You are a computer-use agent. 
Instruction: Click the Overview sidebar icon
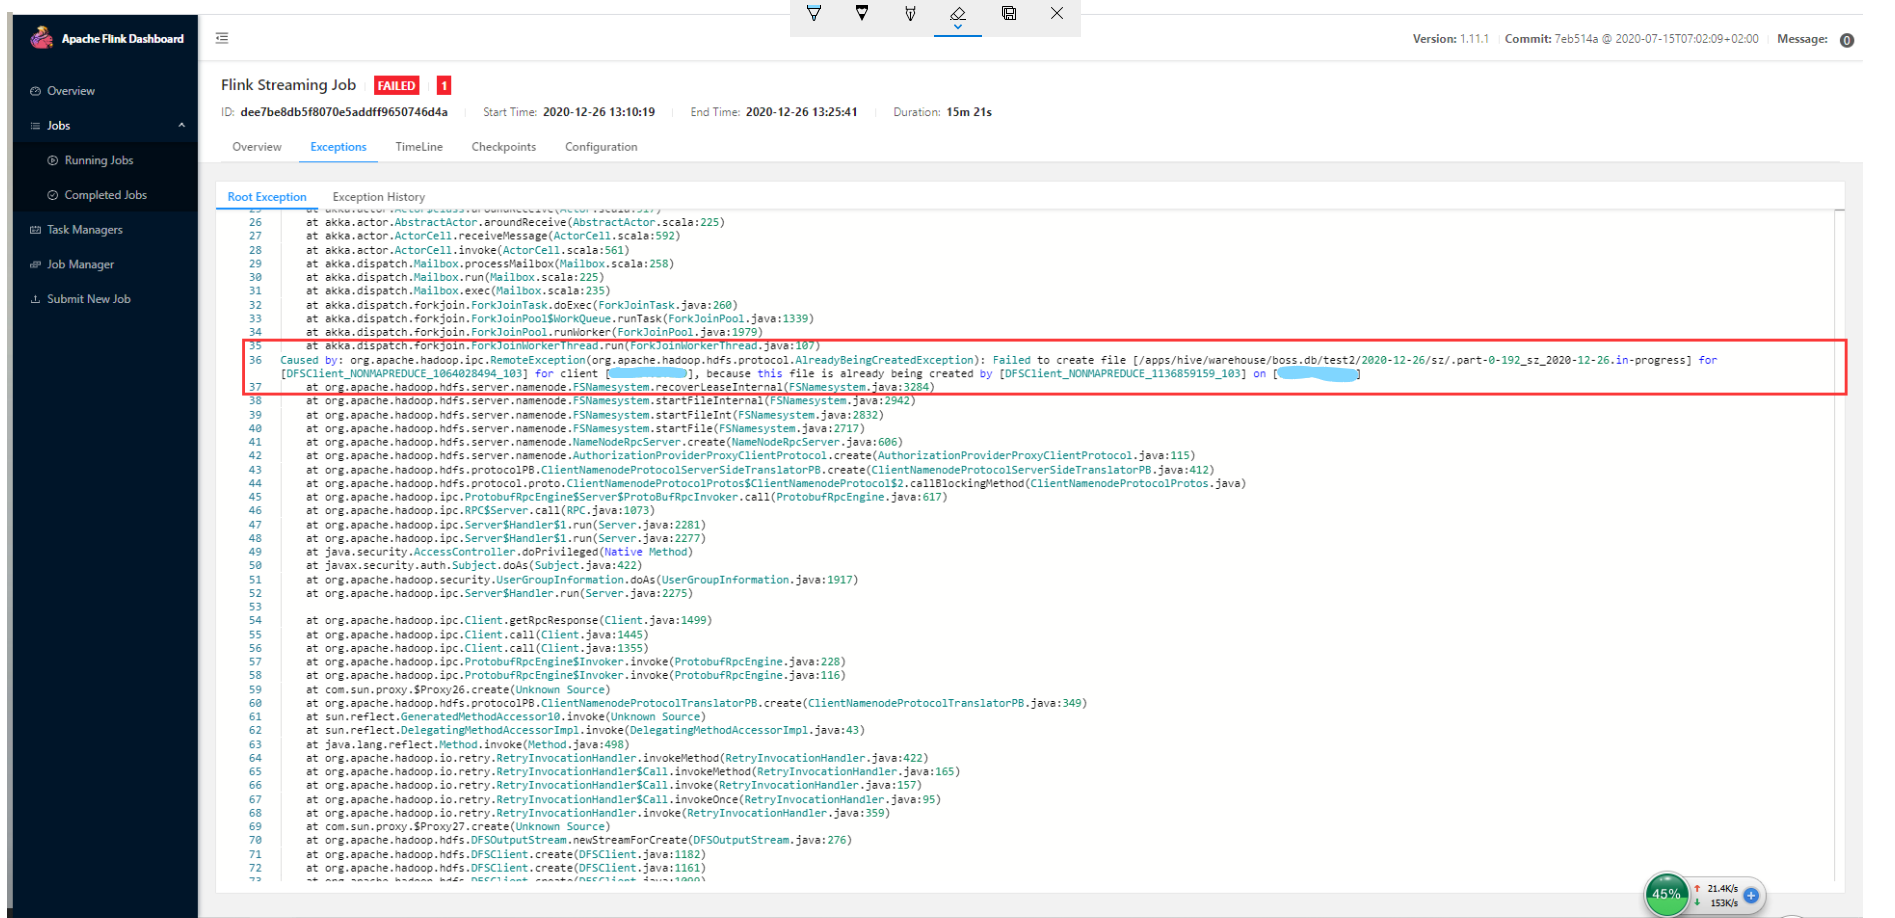[x=36, y=91]
